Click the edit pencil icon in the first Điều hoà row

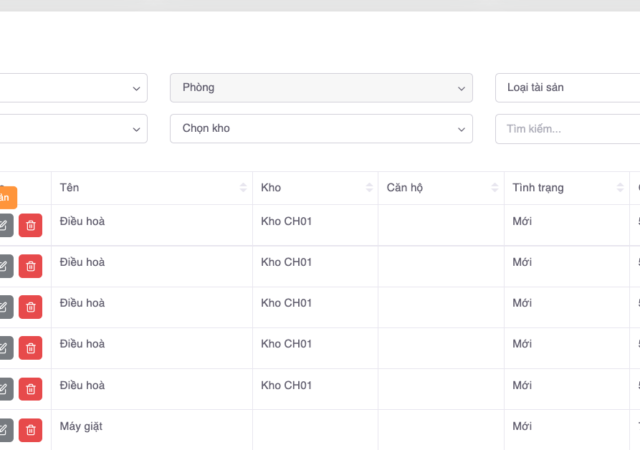tap(4, 225)
